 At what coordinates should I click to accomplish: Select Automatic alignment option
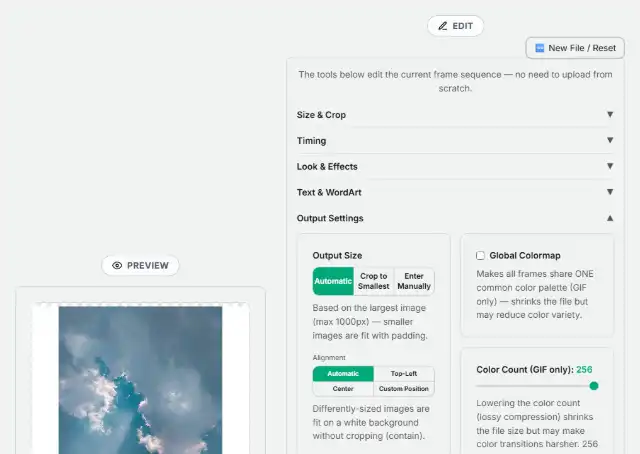[343, 374]
